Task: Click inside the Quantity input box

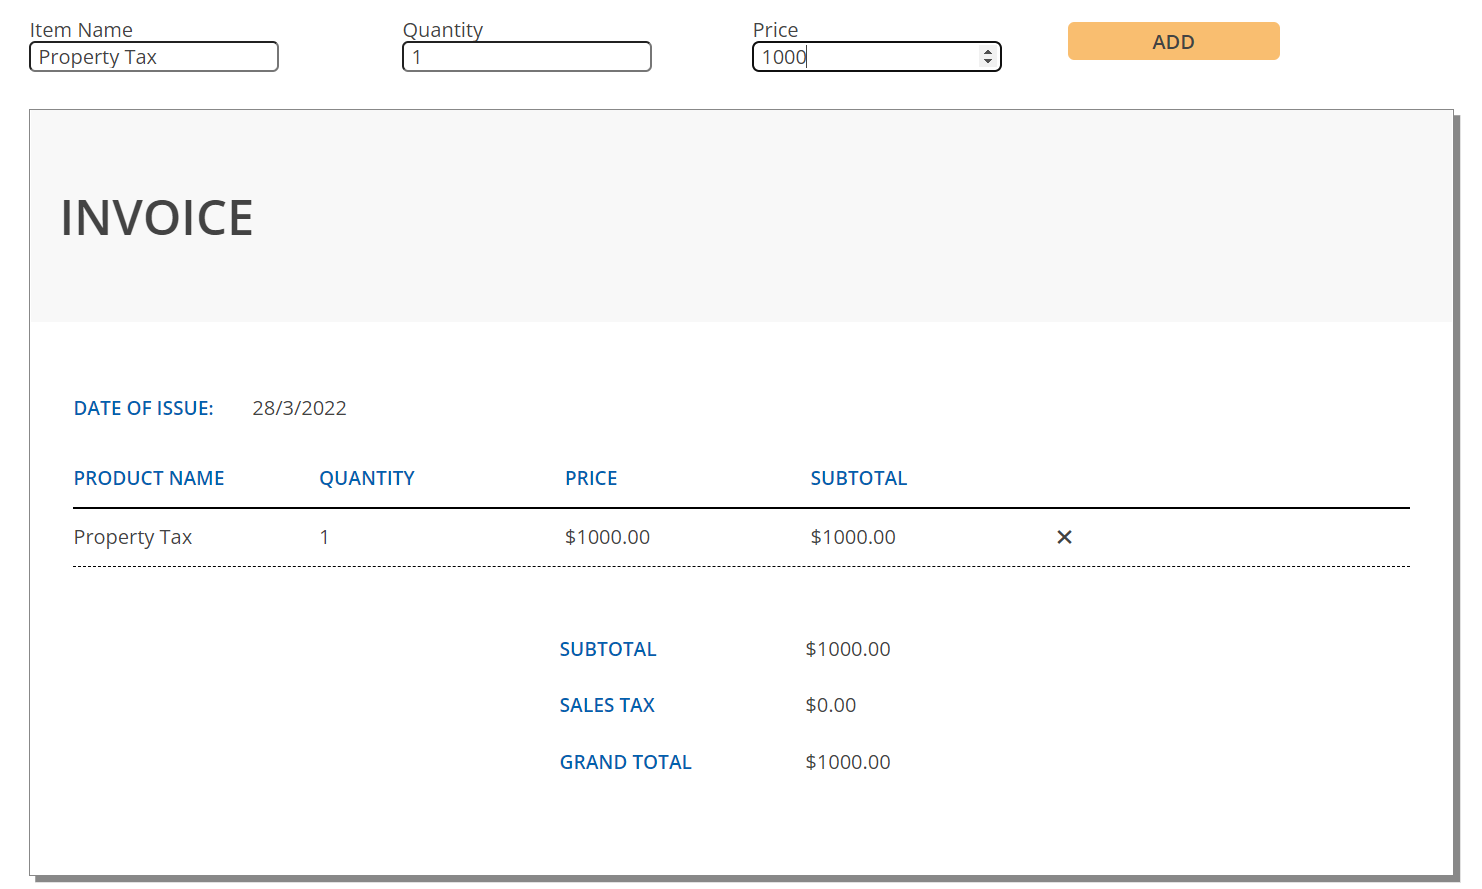Action: click(x=526, y=56)
